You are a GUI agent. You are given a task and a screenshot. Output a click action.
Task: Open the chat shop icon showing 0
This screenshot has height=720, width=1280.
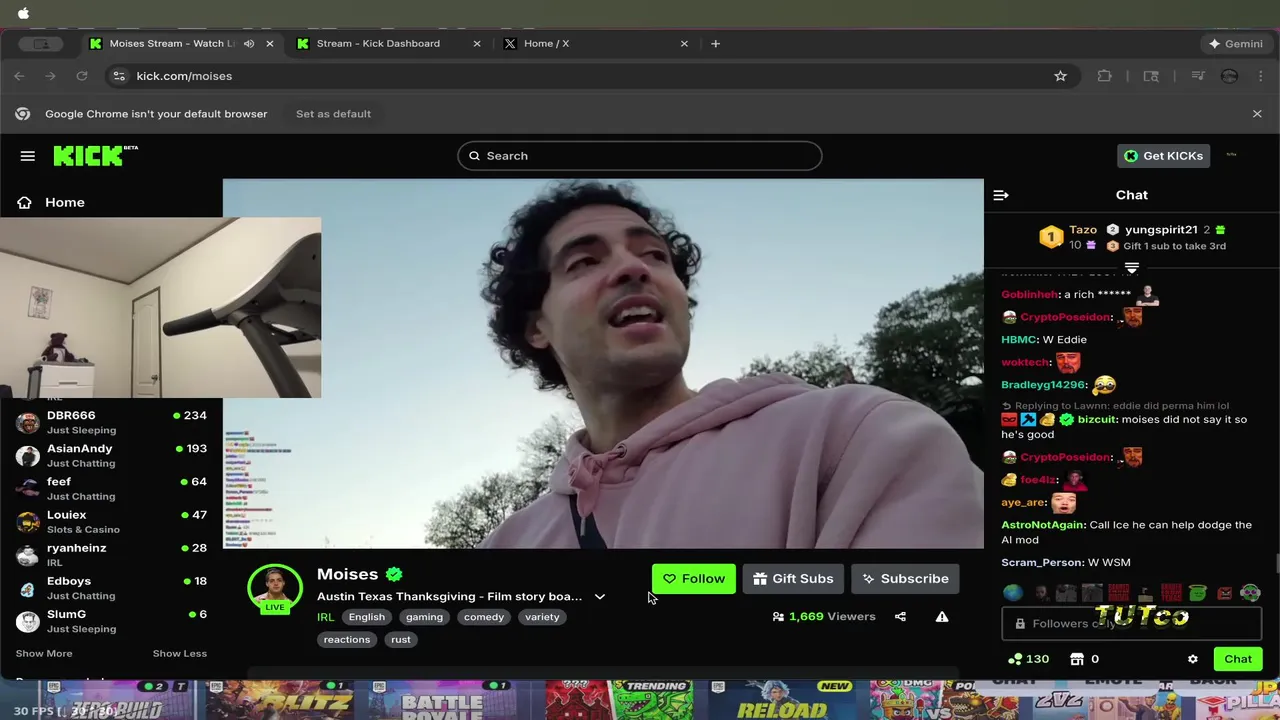pos(1084,659)
